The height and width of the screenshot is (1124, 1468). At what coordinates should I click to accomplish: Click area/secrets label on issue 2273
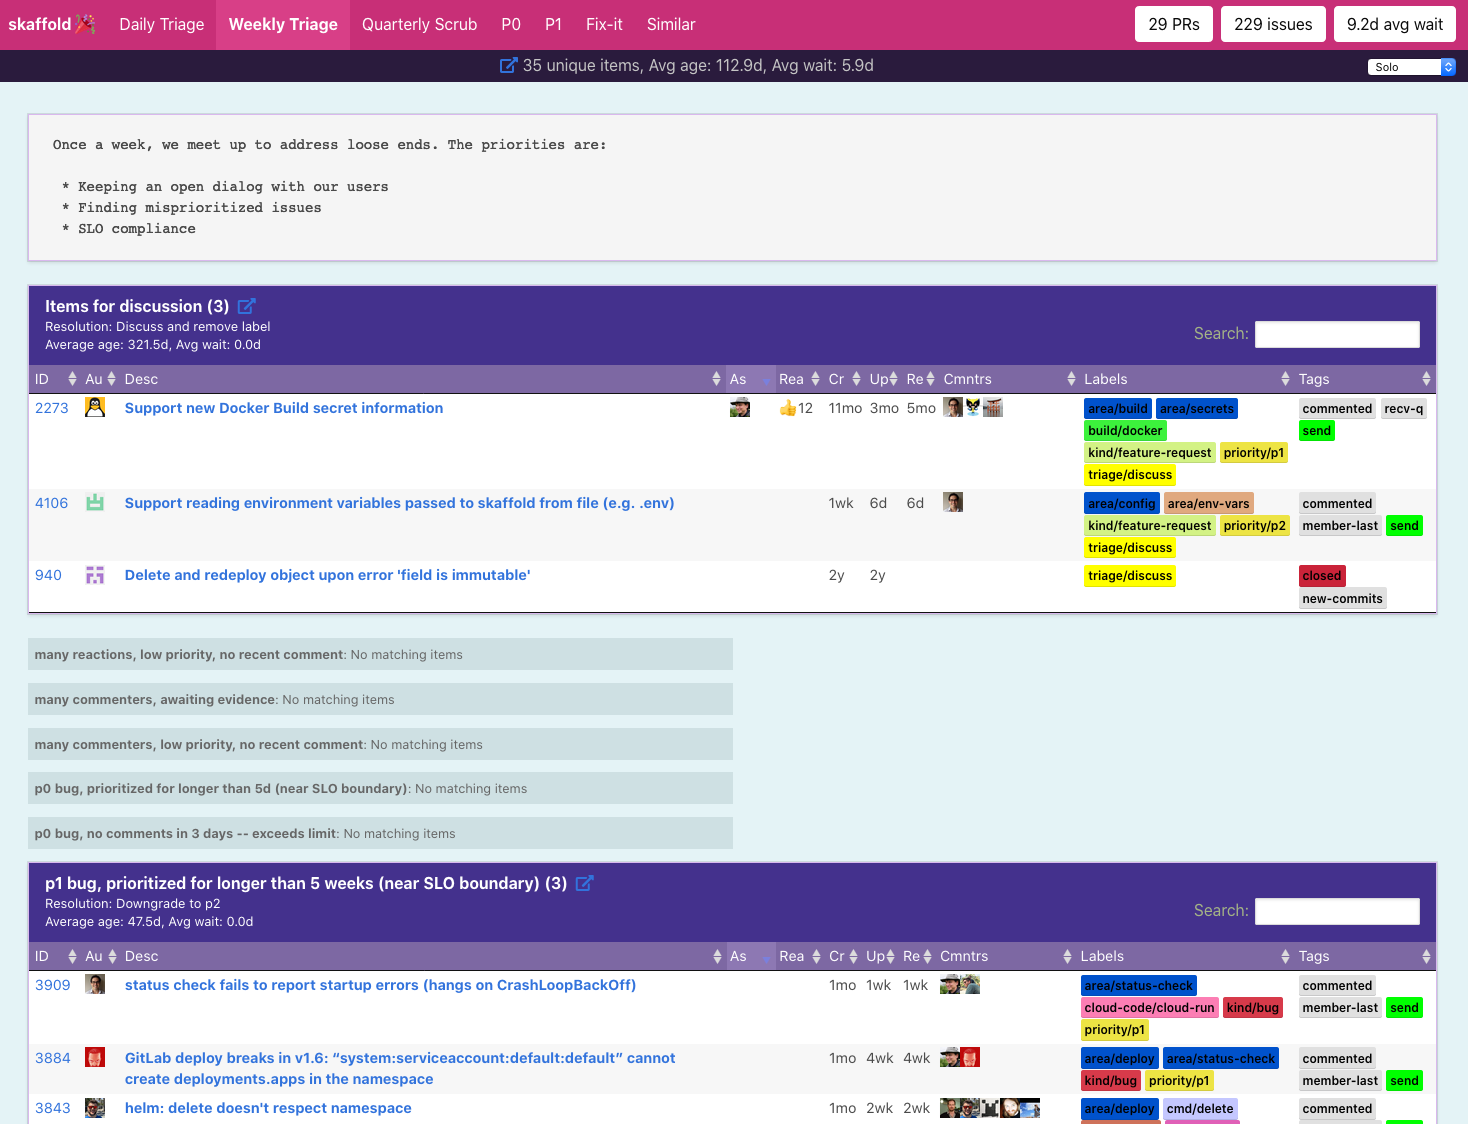[1197, 408]
